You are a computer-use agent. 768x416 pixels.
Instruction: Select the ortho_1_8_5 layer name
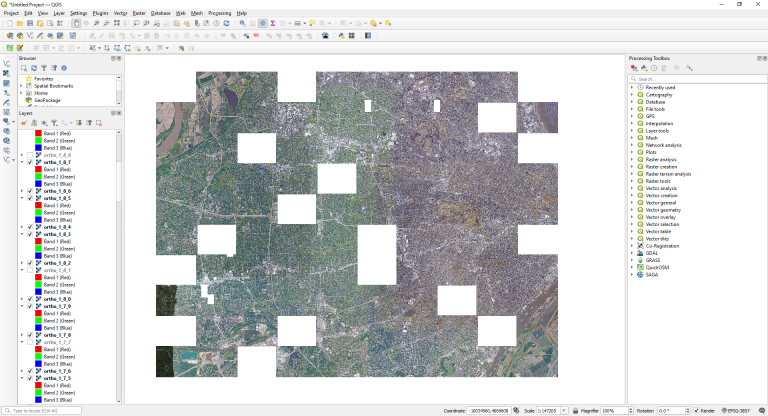click(x=57, y=198)
